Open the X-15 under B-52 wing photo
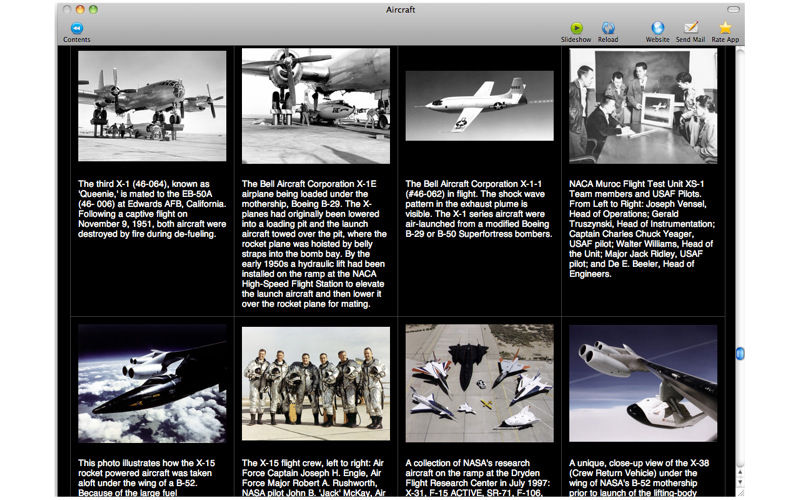This screenshot has height=500, width=800. pos(152,383)
